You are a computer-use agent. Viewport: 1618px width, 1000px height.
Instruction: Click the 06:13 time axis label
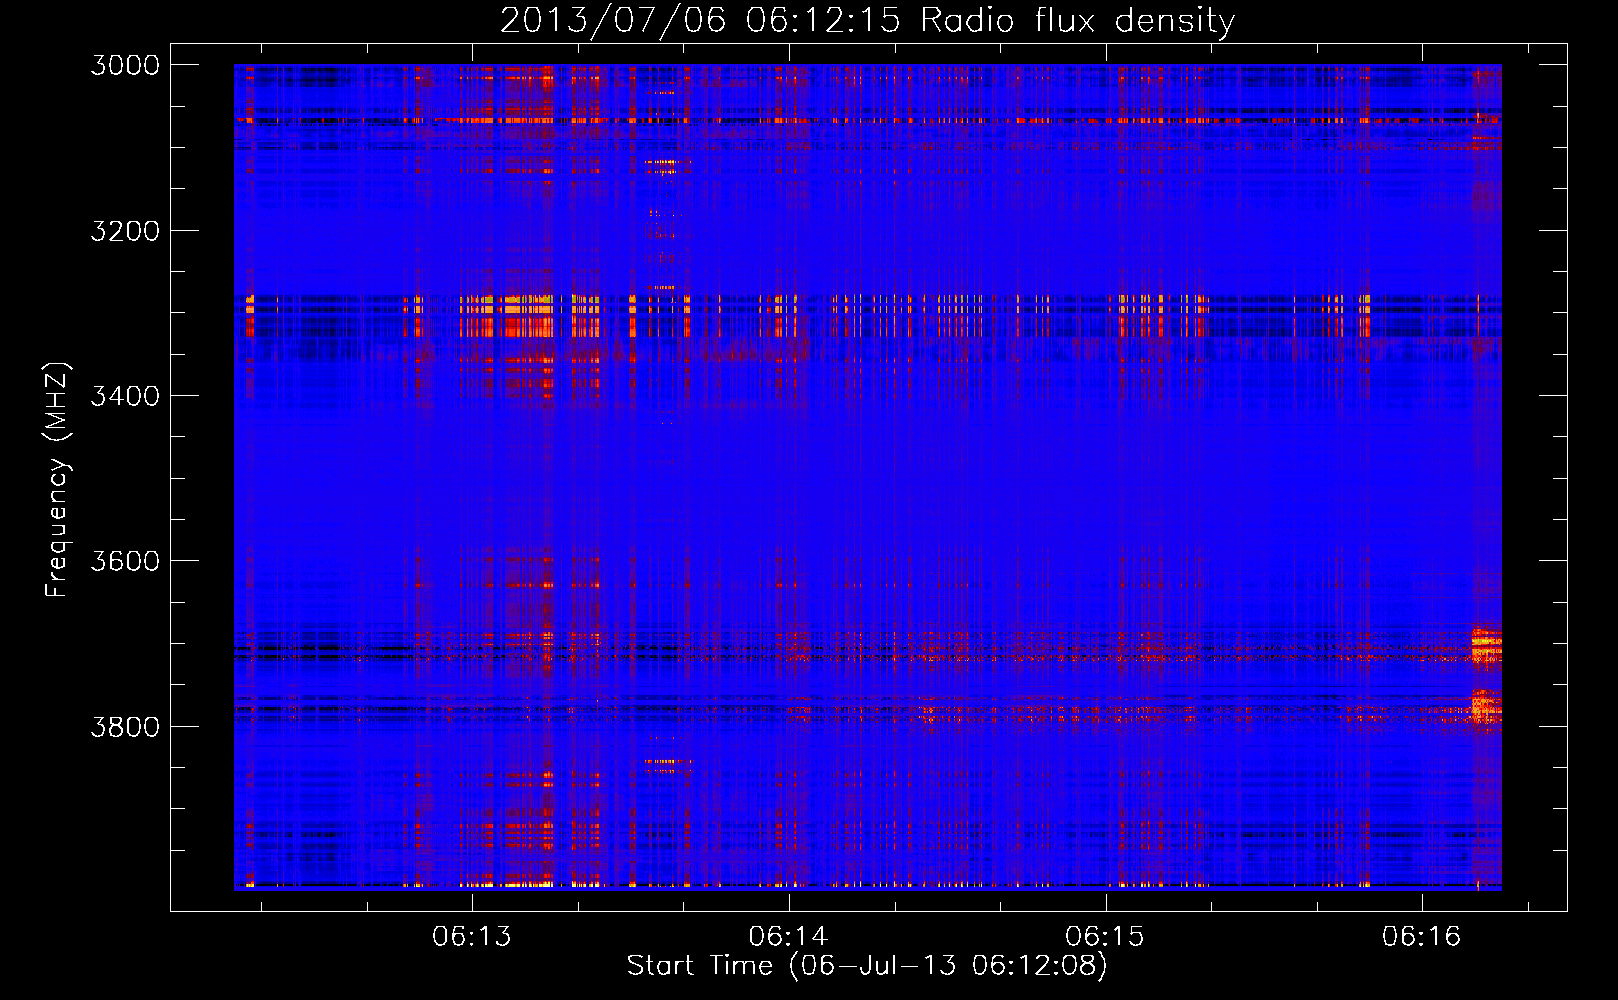pos(472,936)
